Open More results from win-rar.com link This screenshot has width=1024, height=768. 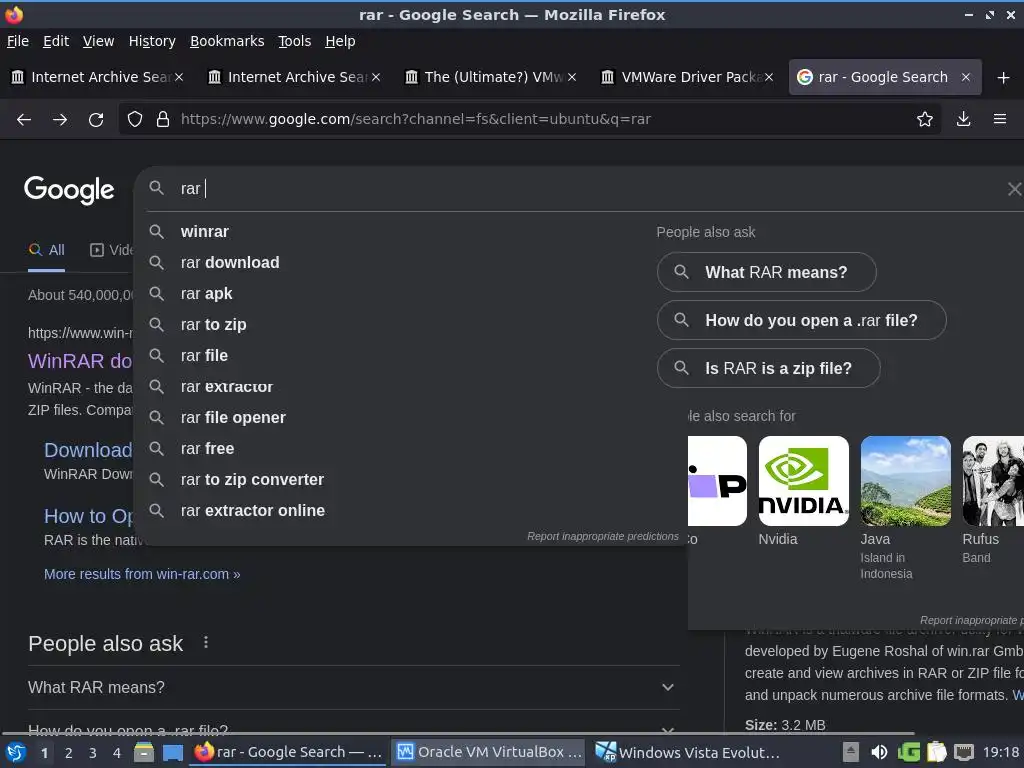142,574
